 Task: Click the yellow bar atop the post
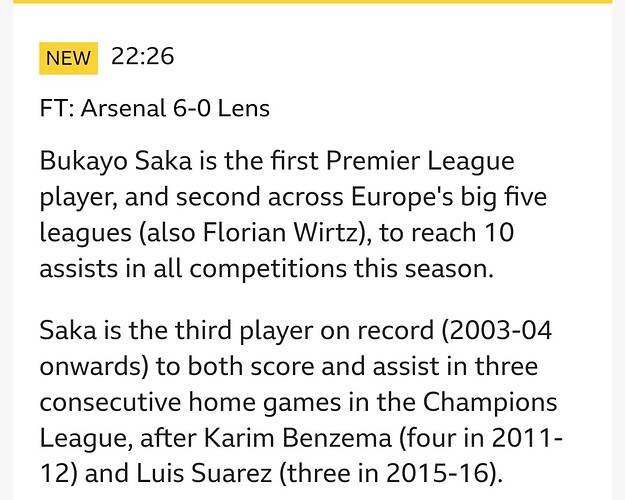point(312,2)
